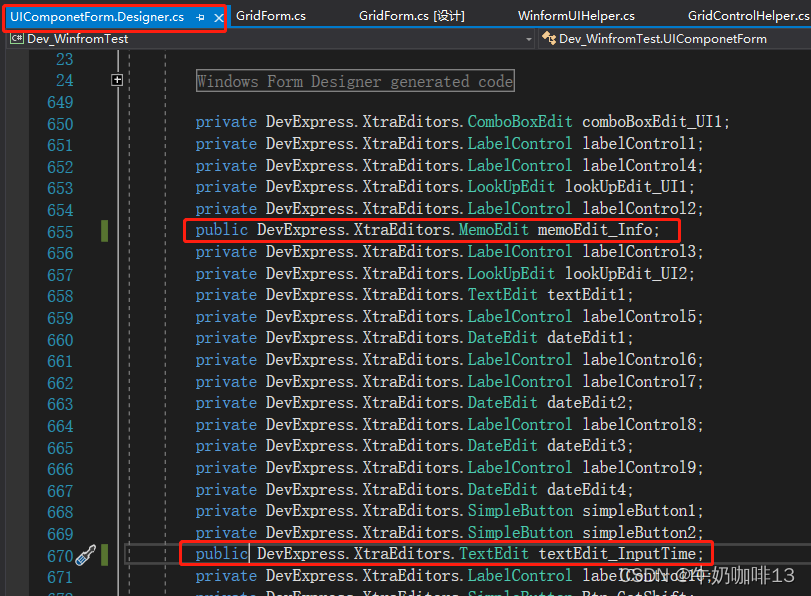
Task: Switch to the WinformUIHelper.cs tab
Action: (x=576, y=16)
